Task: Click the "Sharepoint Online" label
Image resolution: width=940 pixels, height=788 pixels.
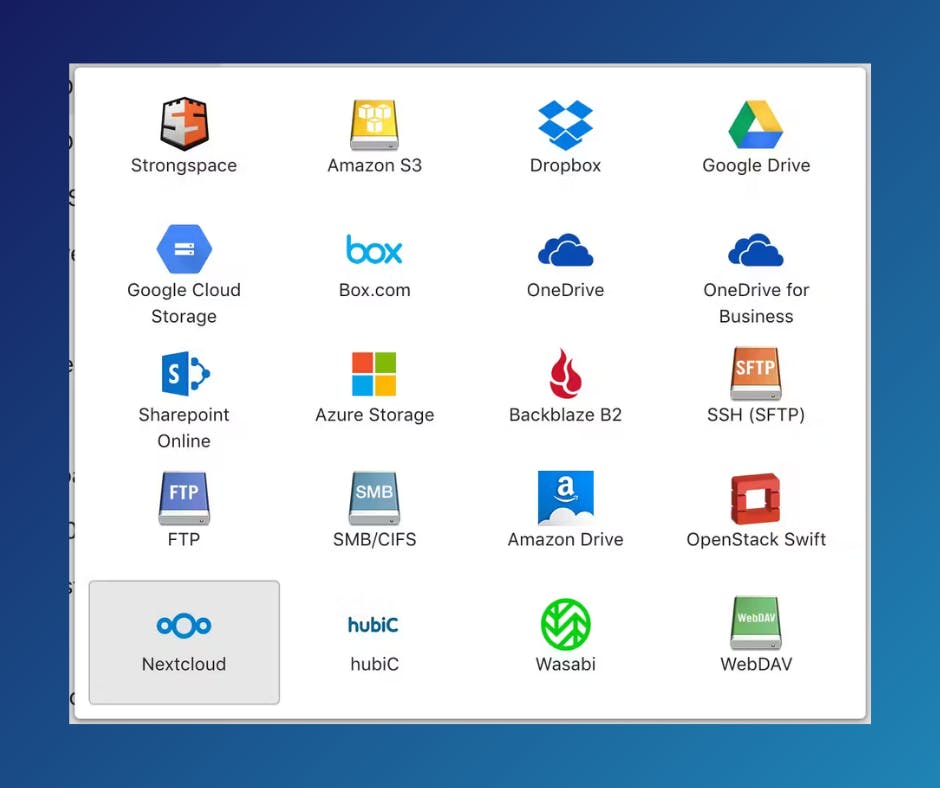Action: tap(184, 428)
